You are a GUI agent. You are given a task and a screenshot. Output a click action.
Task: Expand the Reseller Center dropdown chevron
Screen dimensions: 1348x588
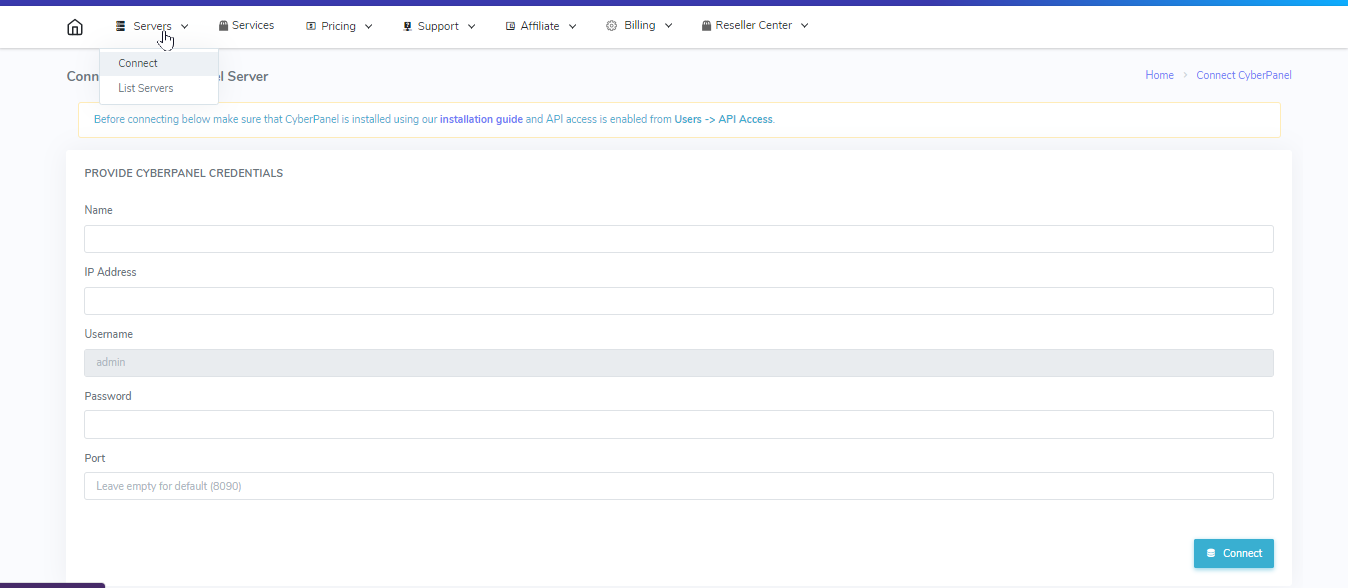[805, 26]
